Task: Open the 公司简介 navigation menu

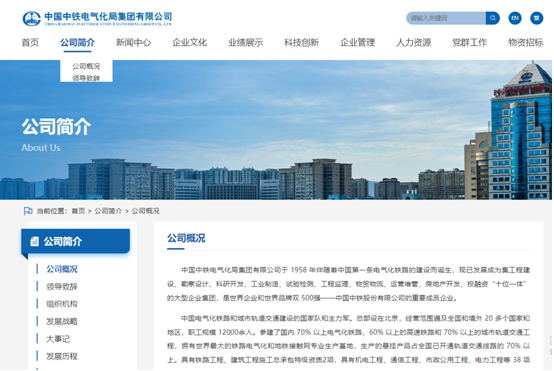Action: [x=77, y=43]
